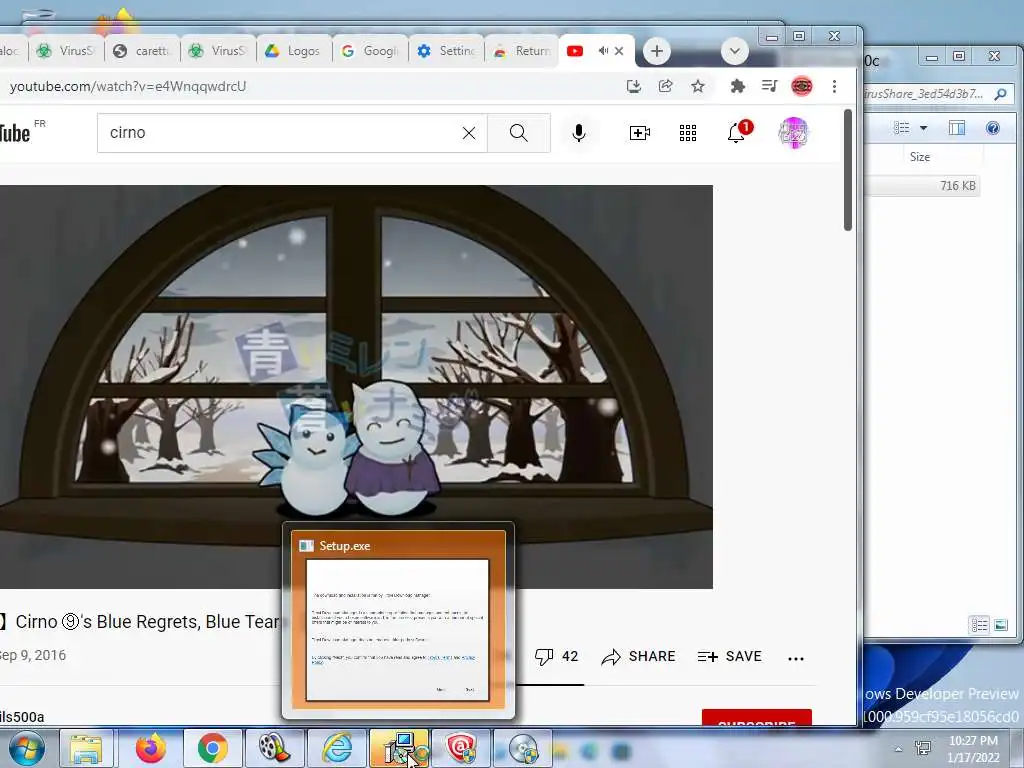Open the YouTube account avatar menu
This screenshot has width=1024, height=768.
coord(793,133)
